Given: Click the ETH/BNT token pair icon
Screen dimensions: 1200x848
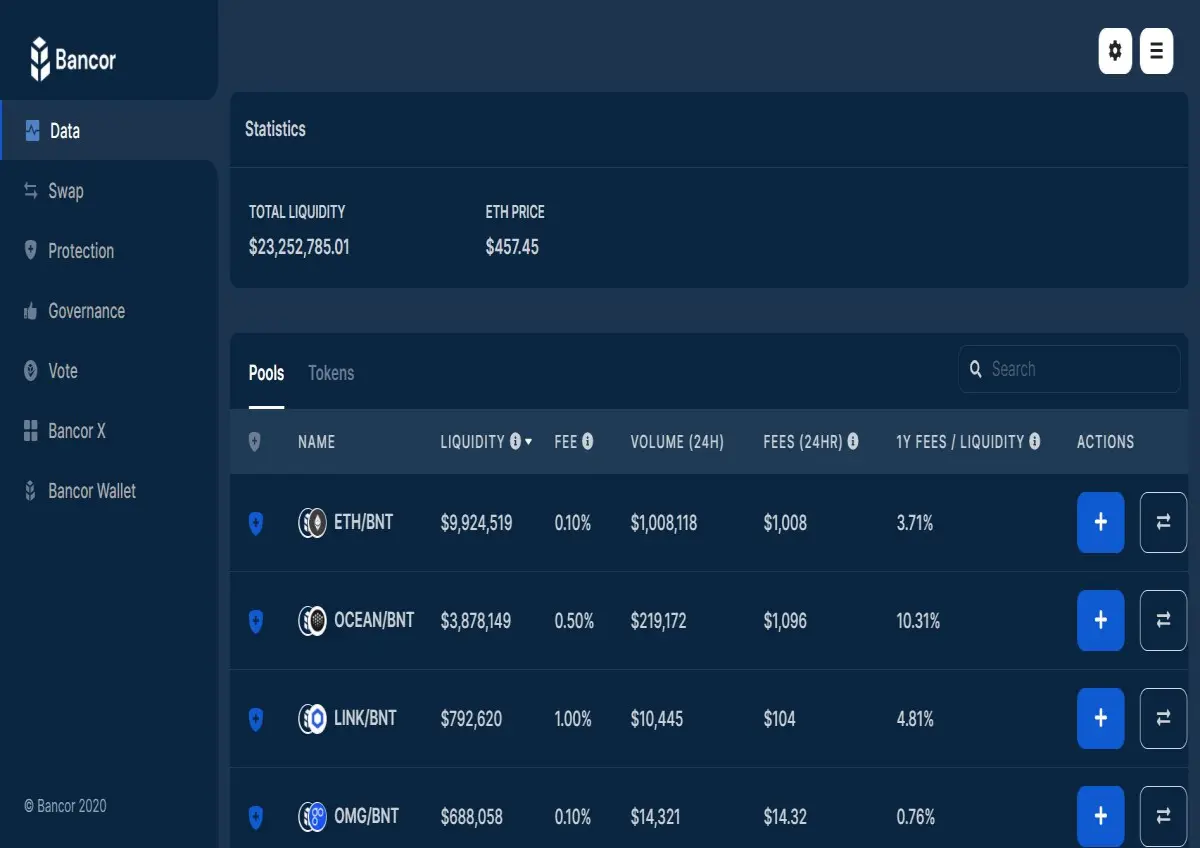Looking at the screenshot, I should 313,523.
